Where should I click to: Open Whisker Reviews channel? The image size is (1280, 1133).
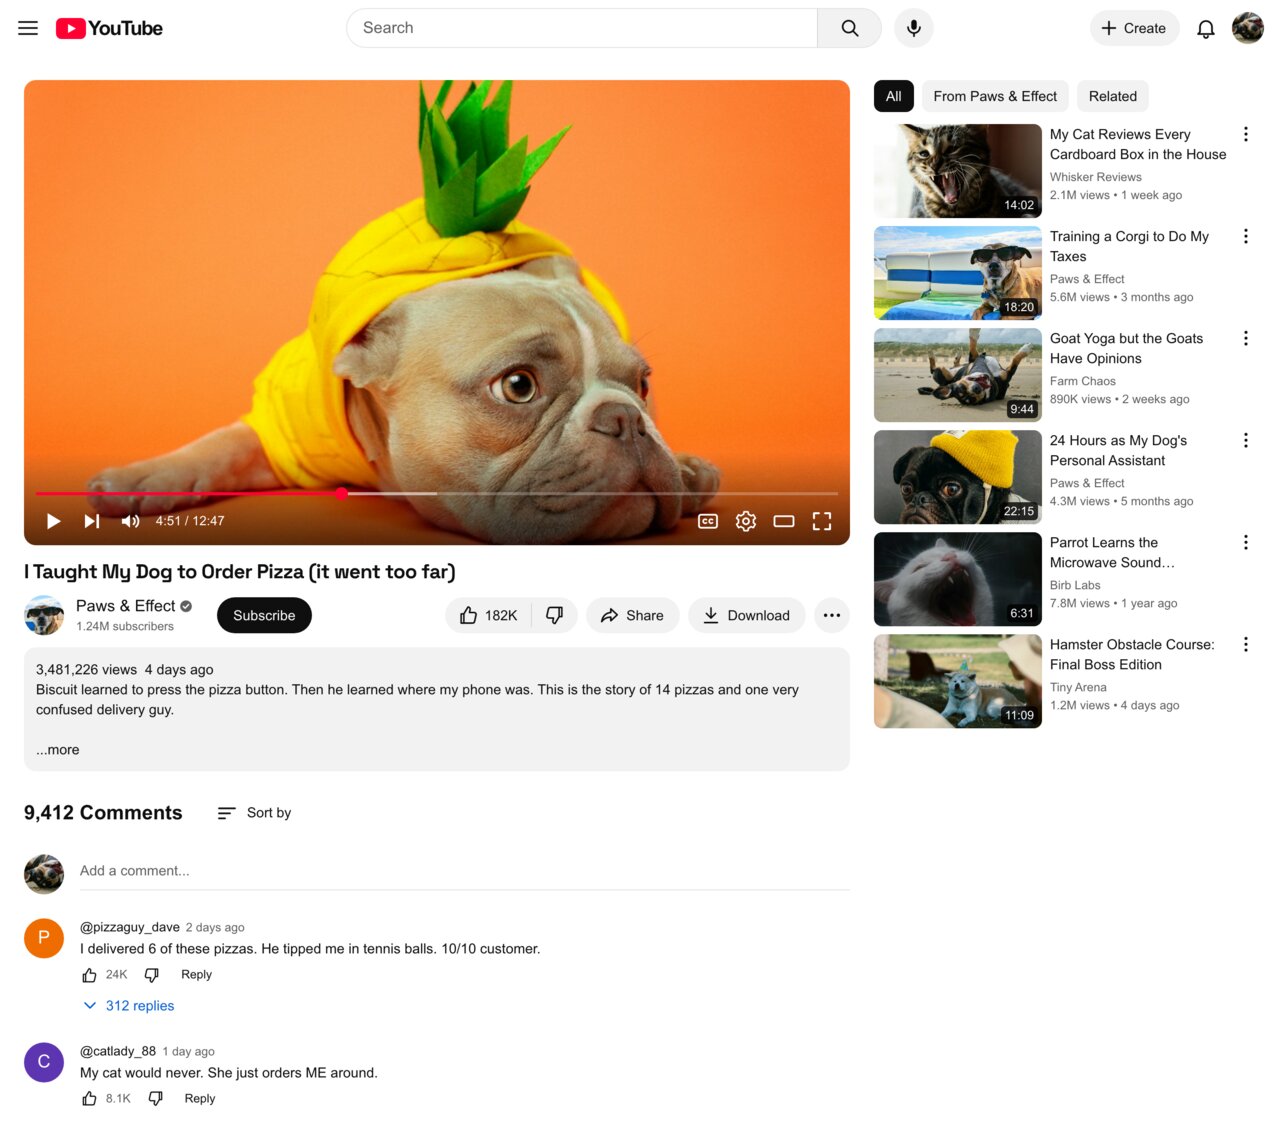tap(1095, 177)
